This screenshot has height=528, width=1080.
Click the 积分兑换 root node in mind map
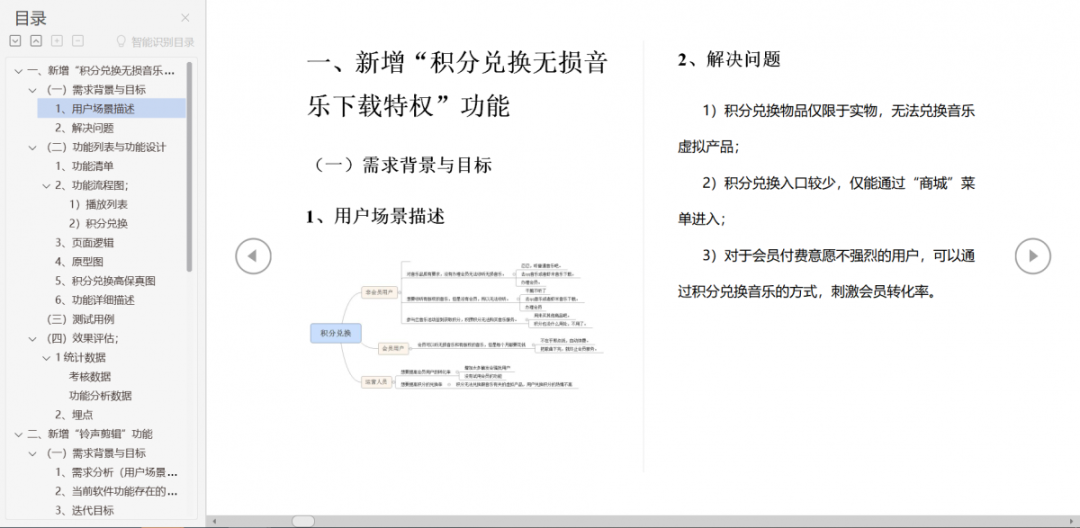(335, 333)
